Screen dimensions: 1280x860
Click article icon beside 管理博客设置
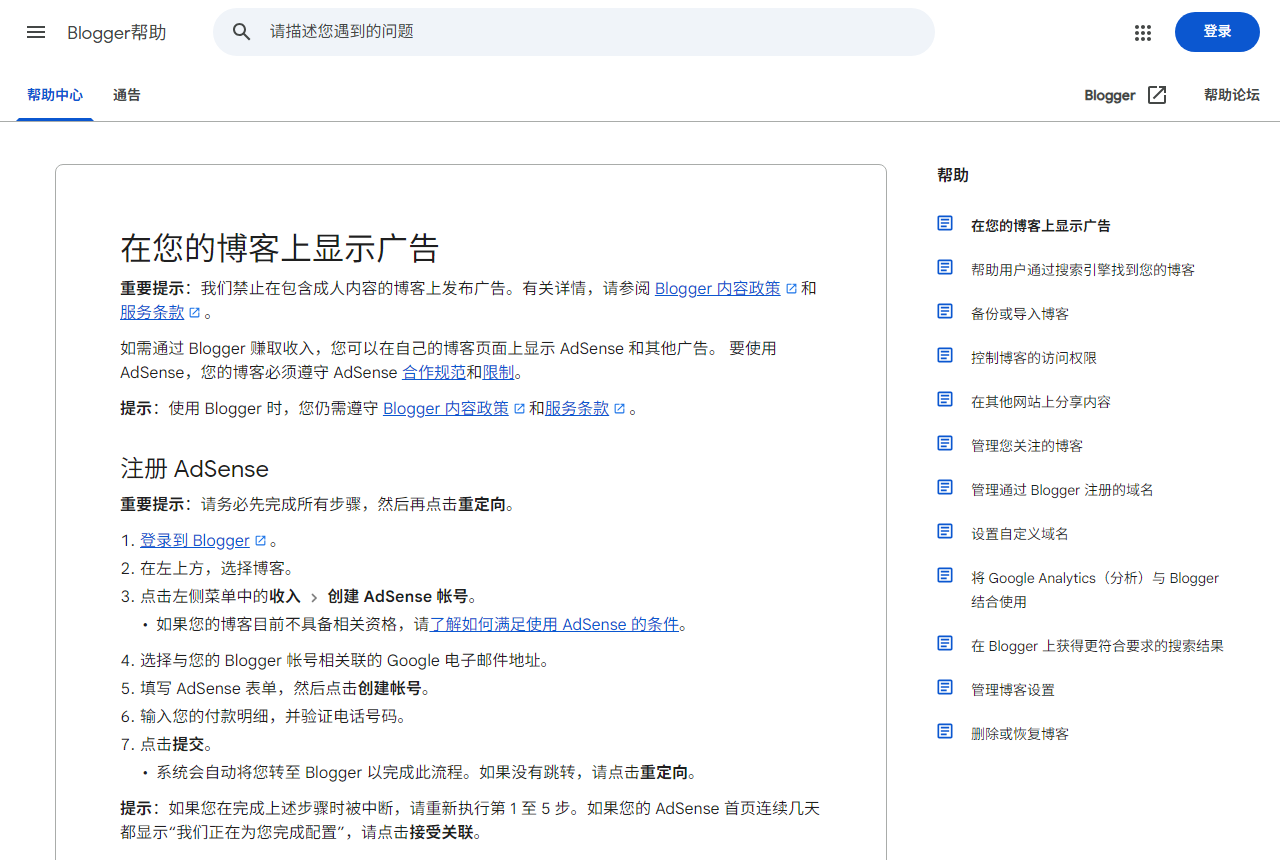click(945, 687)
